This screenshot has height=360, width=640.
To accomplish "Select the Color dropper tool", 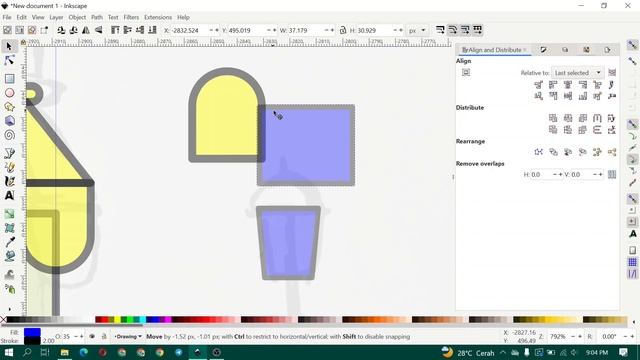I will click(9, 242).
